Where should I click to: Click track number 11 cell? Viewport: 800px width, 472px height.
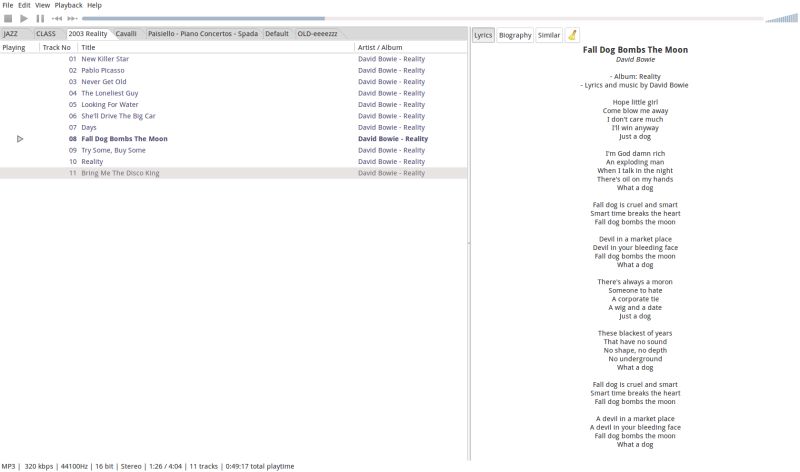pos(72,173)
